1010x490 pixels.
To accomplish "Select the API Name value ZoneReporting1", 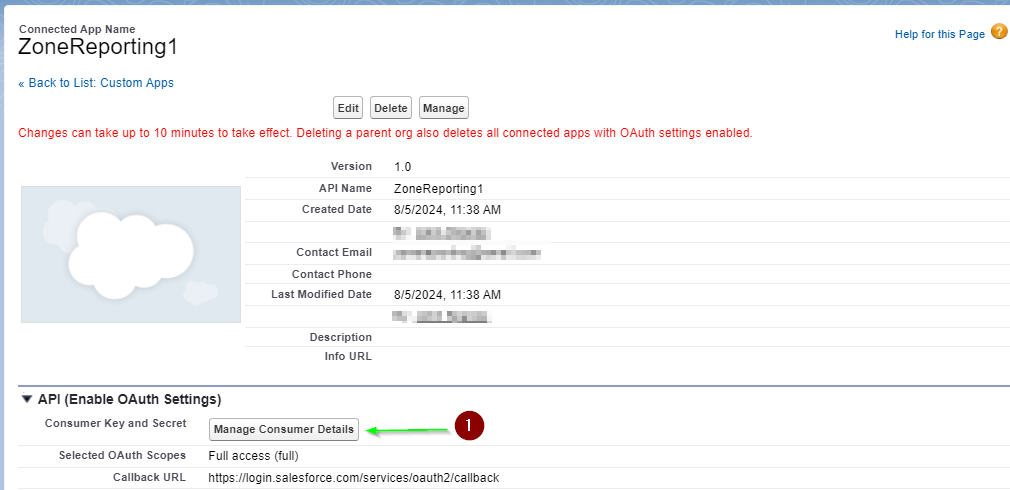I will (439, 189).
